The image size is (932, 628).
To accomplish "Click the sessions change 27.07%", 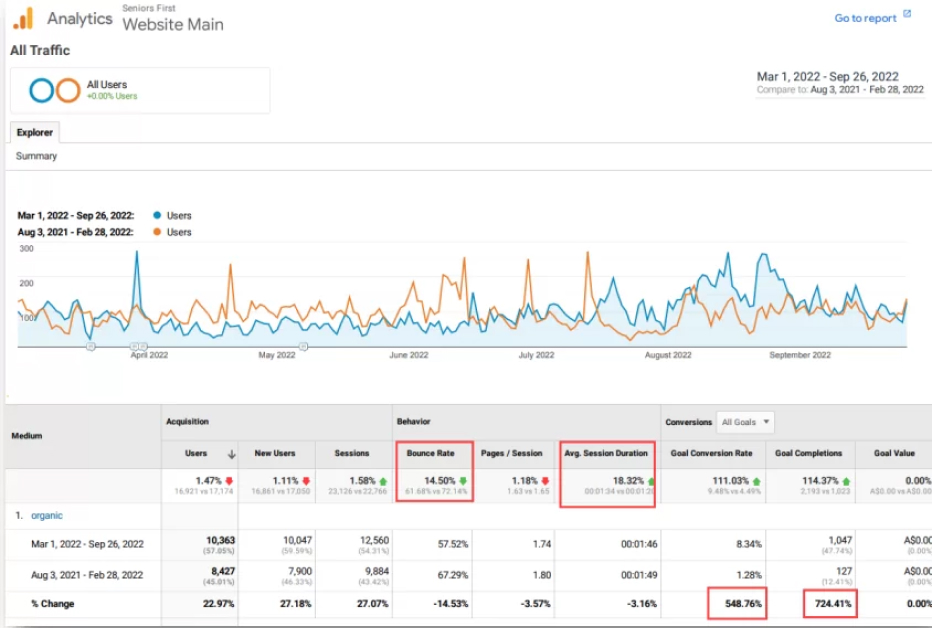I will (x=372, y=604).
